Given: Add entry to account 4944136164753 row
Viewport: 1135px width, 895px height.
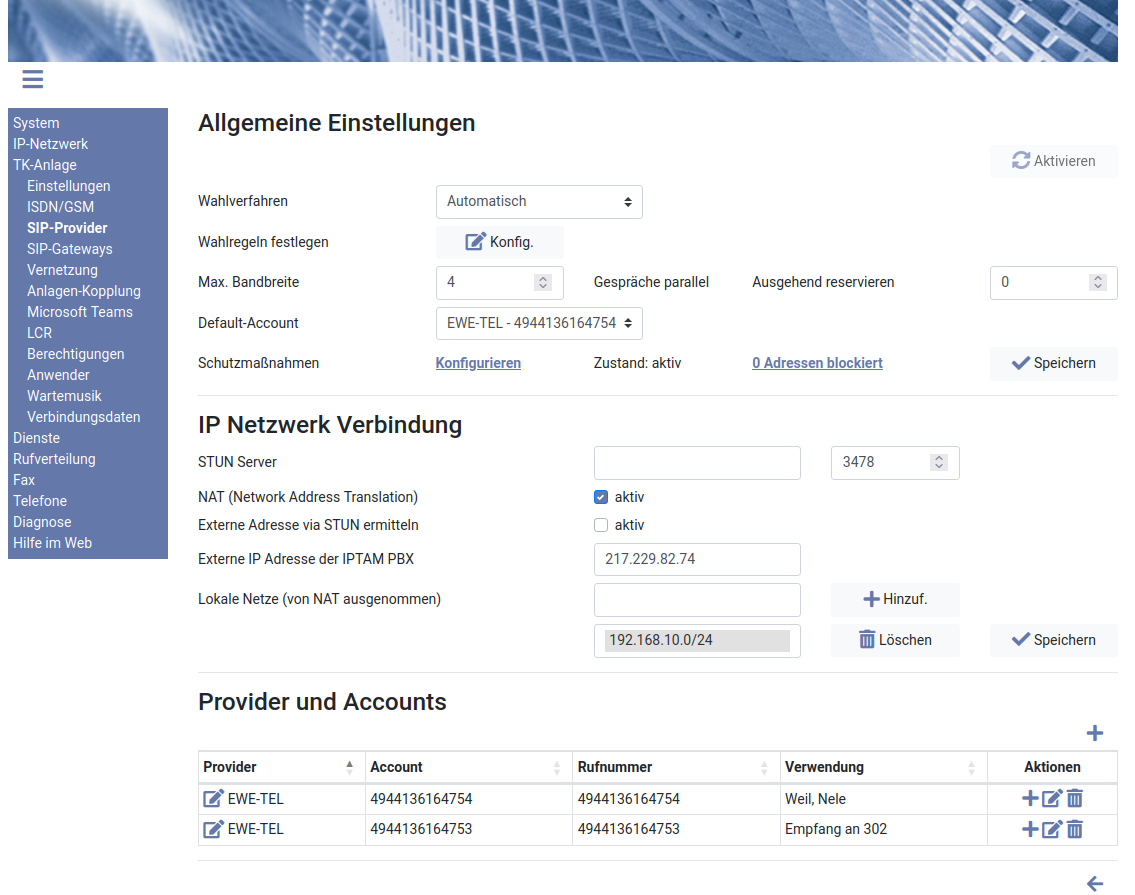Looking at the screenshot, I should (1030, 829).
